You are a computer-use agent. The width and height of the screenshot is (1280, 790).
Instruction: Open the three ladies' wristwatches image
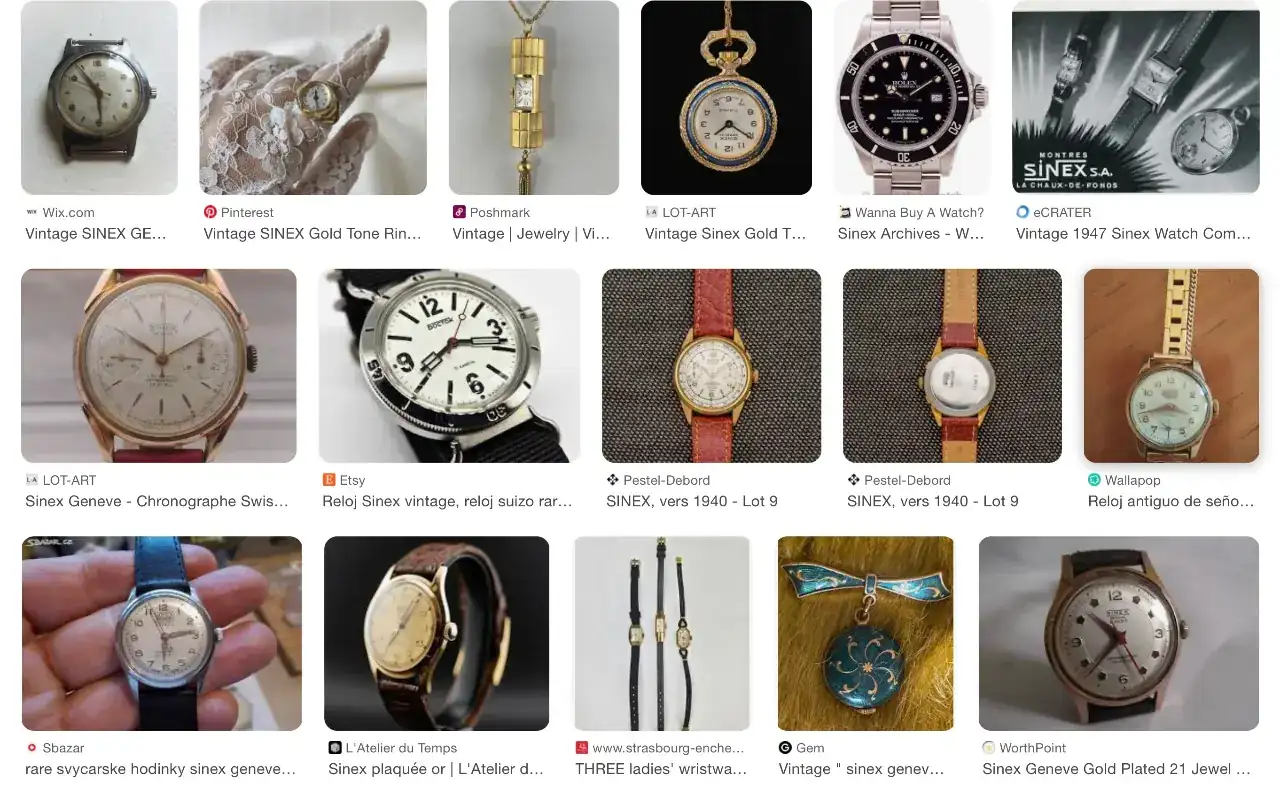662,634
